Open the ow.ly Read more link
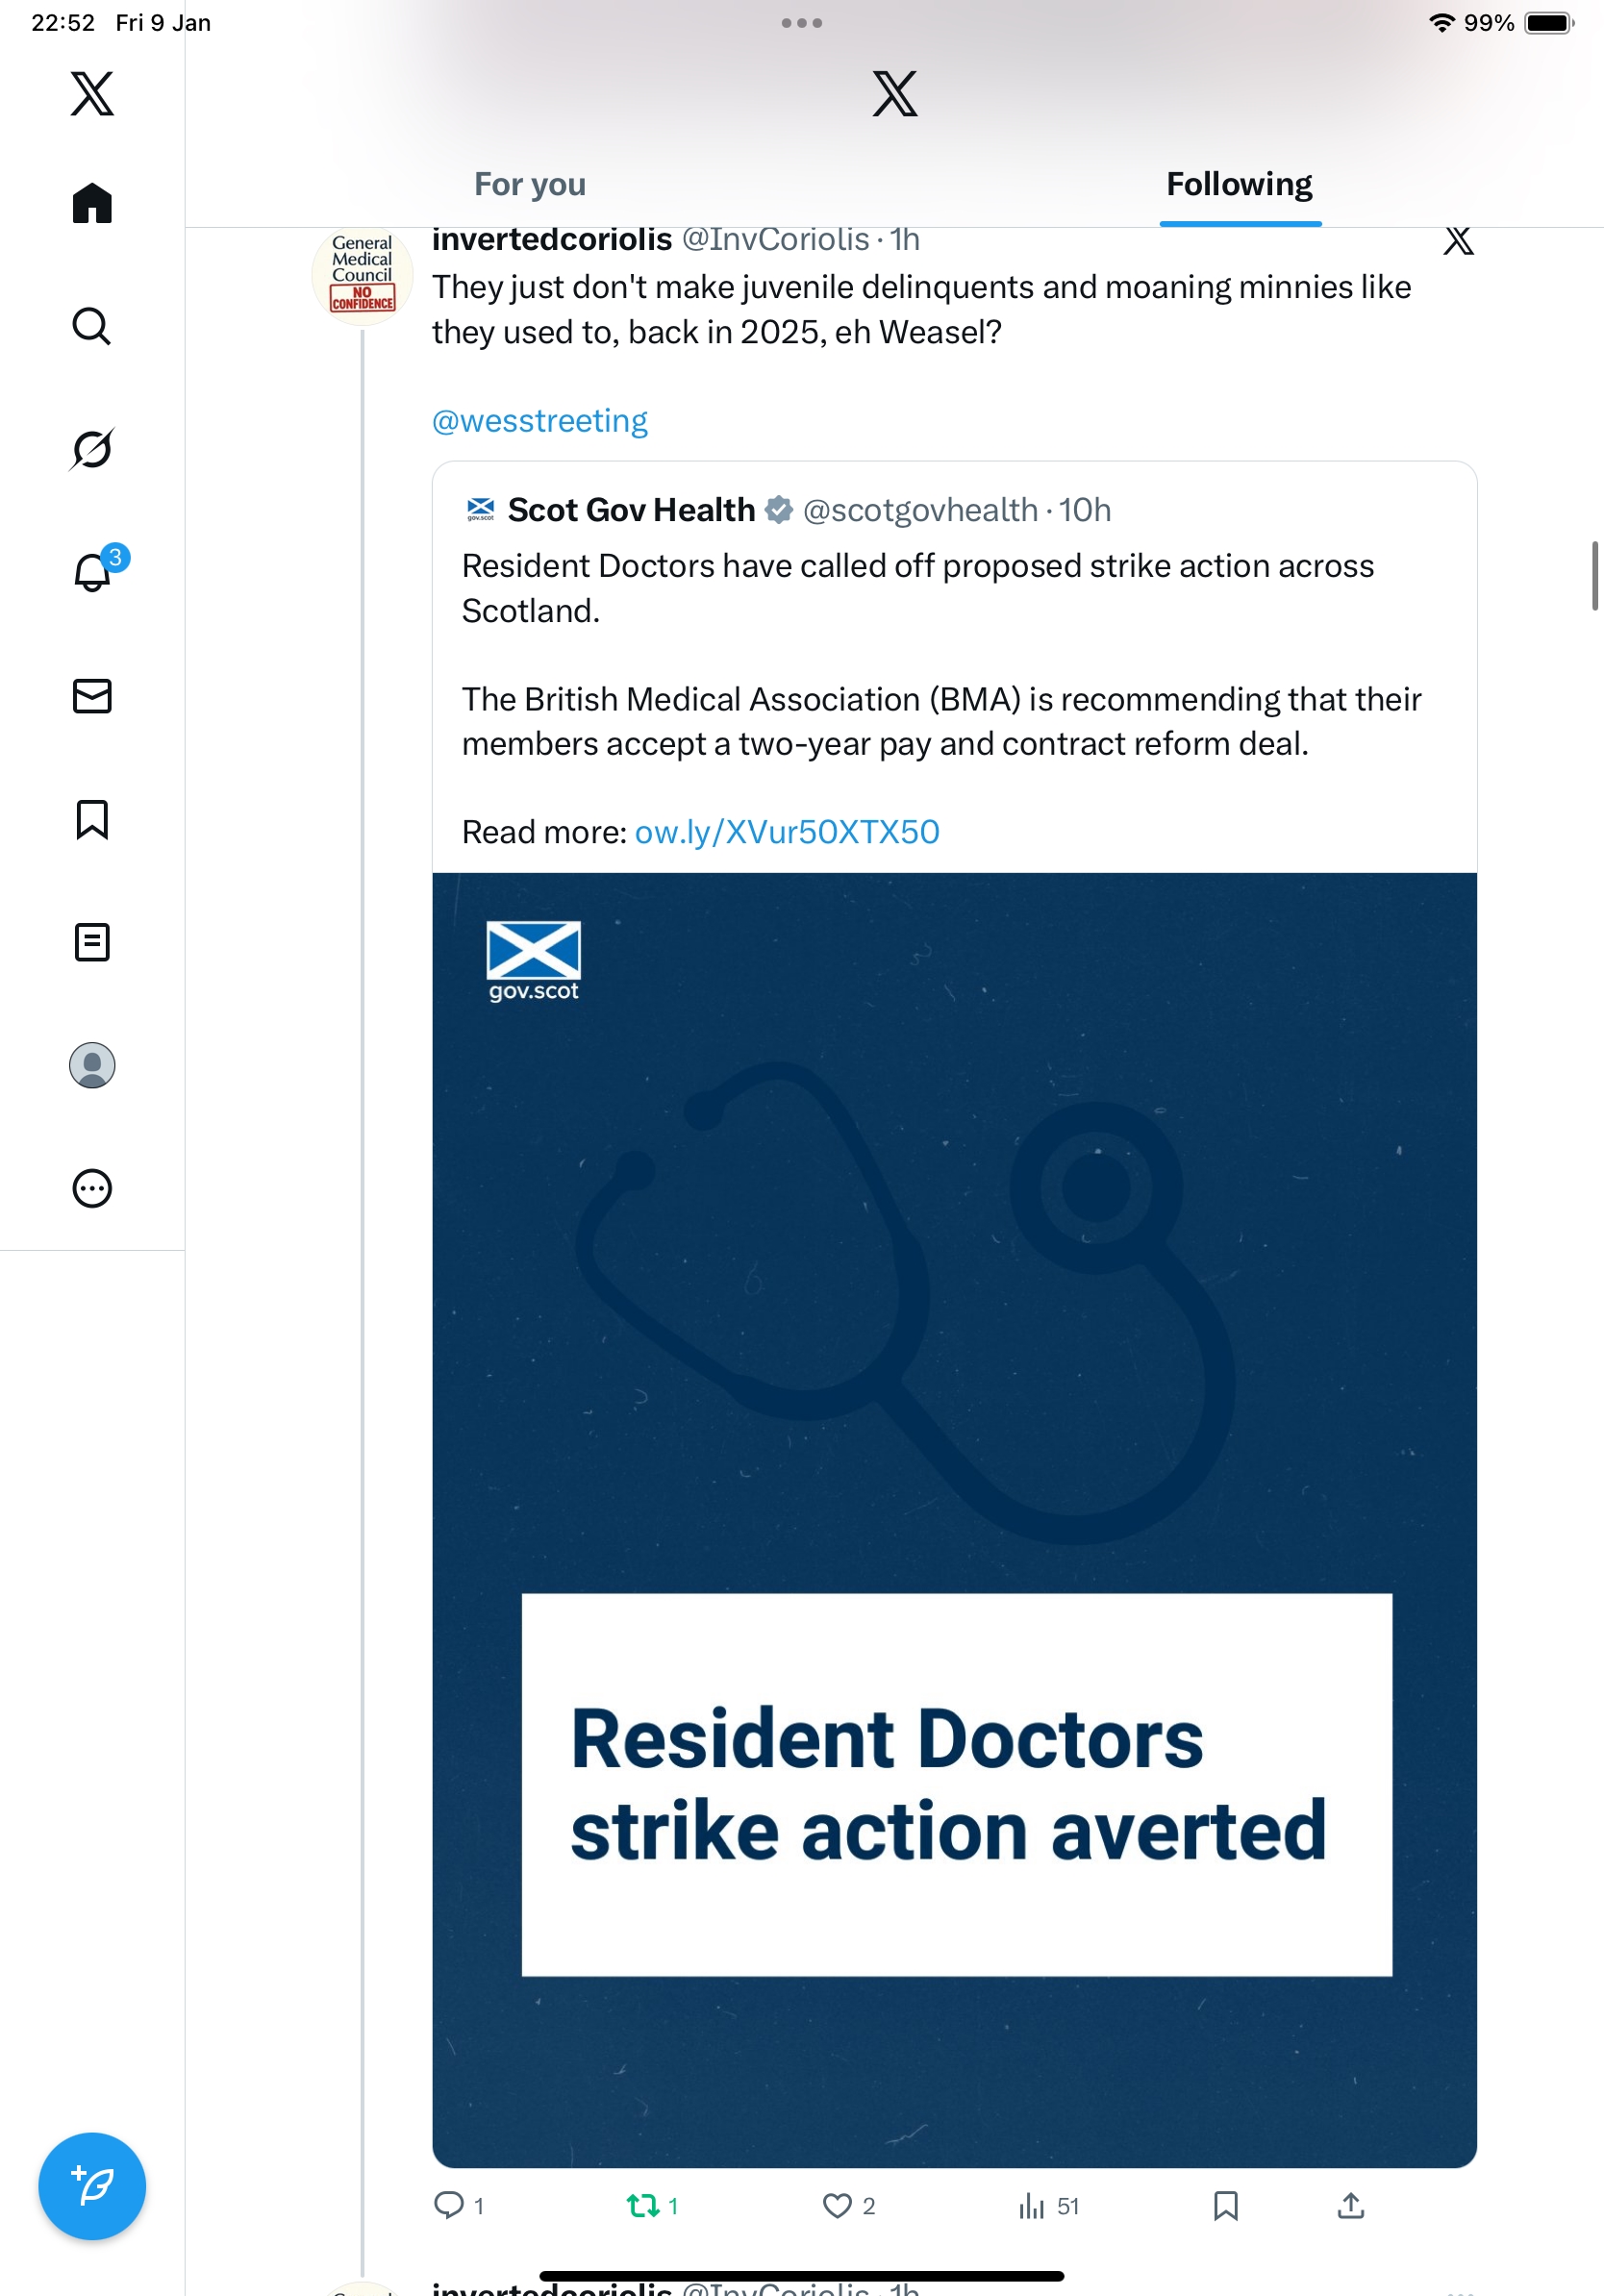 click(x=787, y=832)
